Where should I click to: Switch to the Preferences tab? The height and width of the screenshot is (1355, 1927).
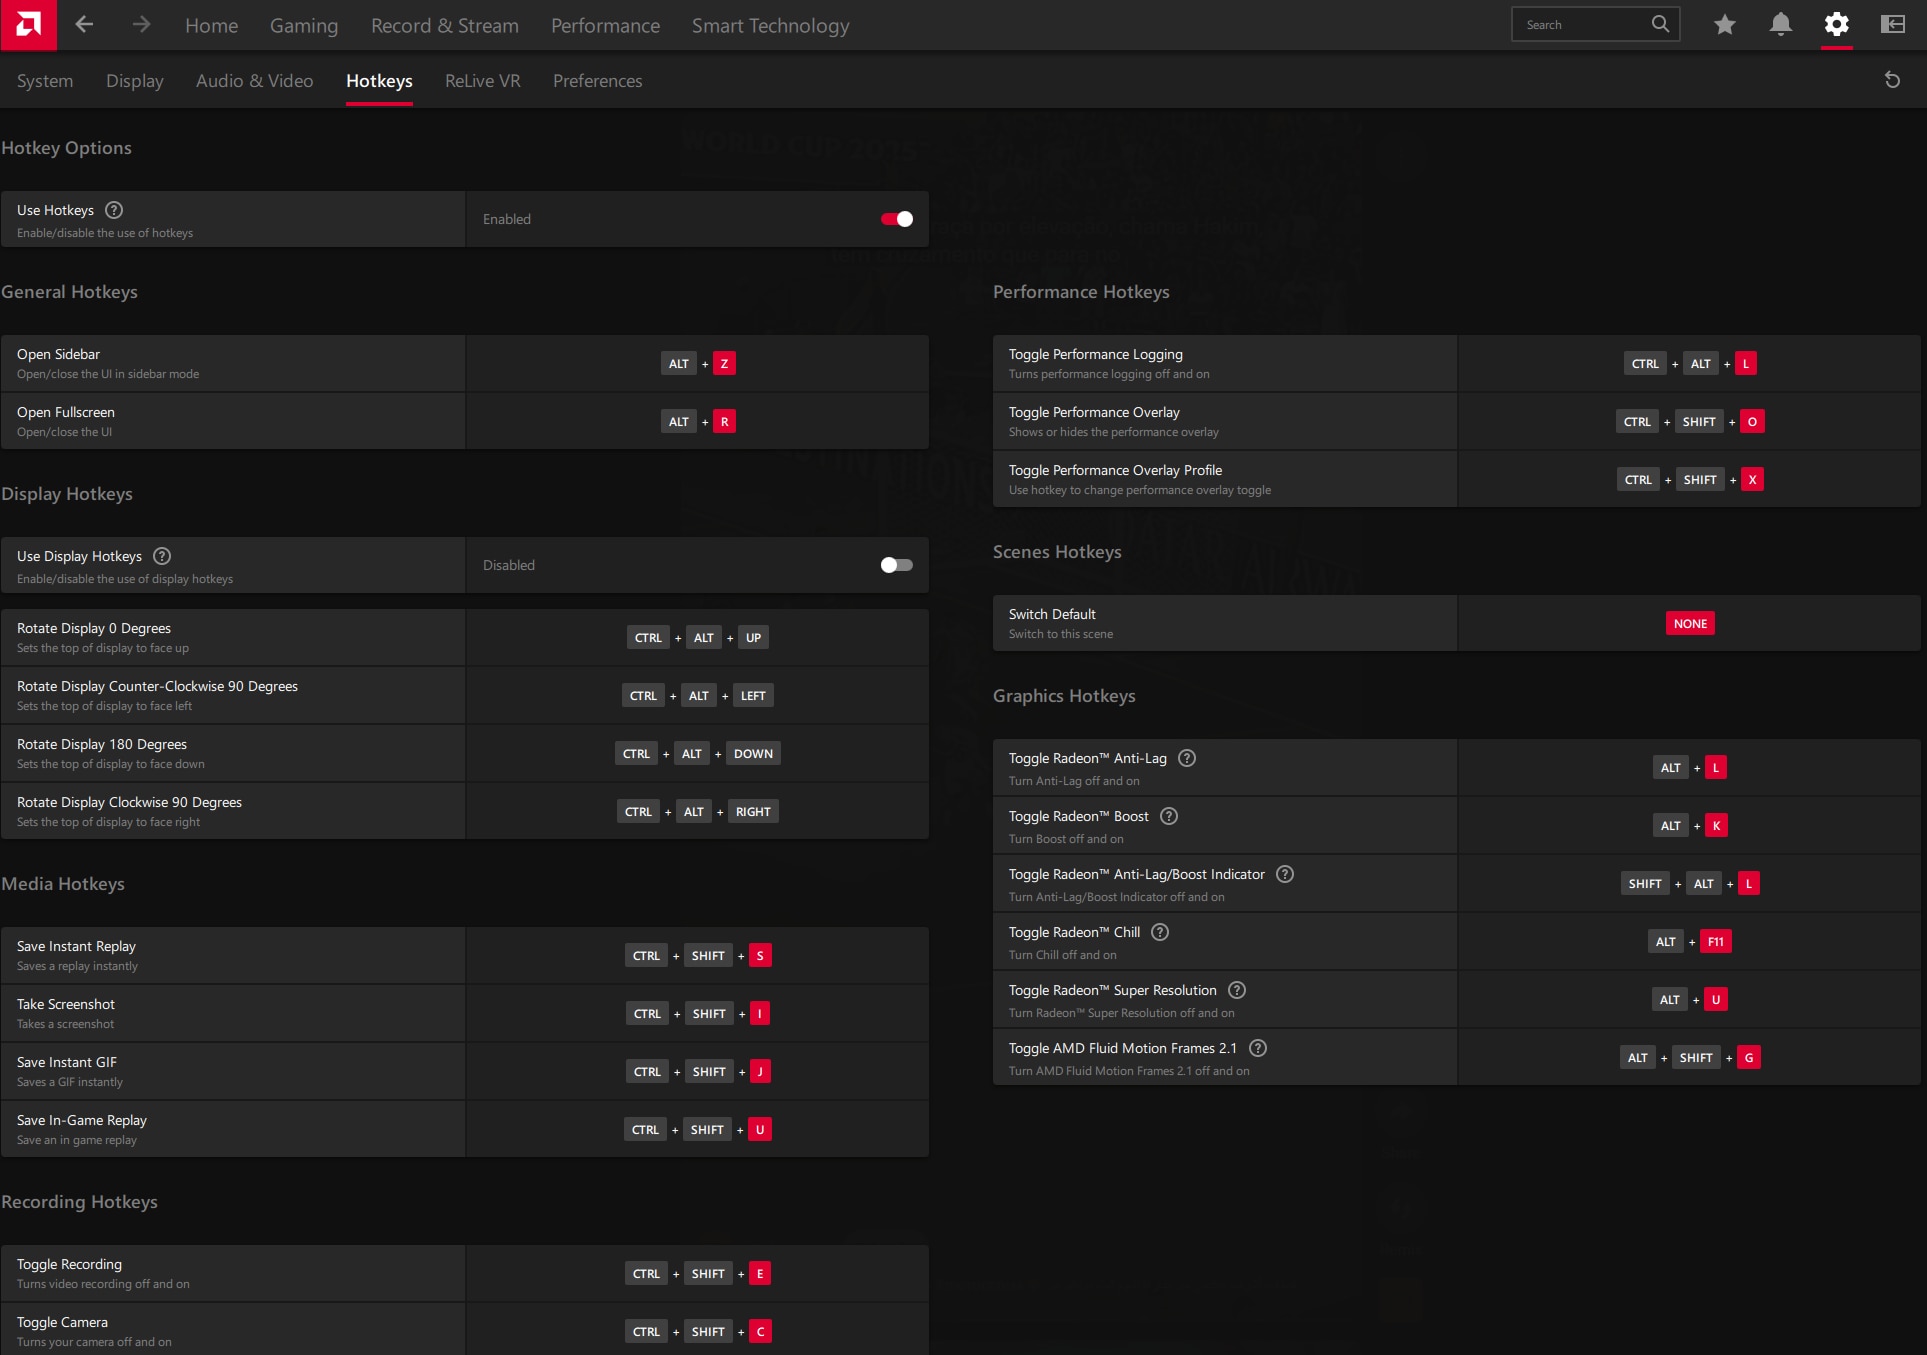click(x=598, y=81)
